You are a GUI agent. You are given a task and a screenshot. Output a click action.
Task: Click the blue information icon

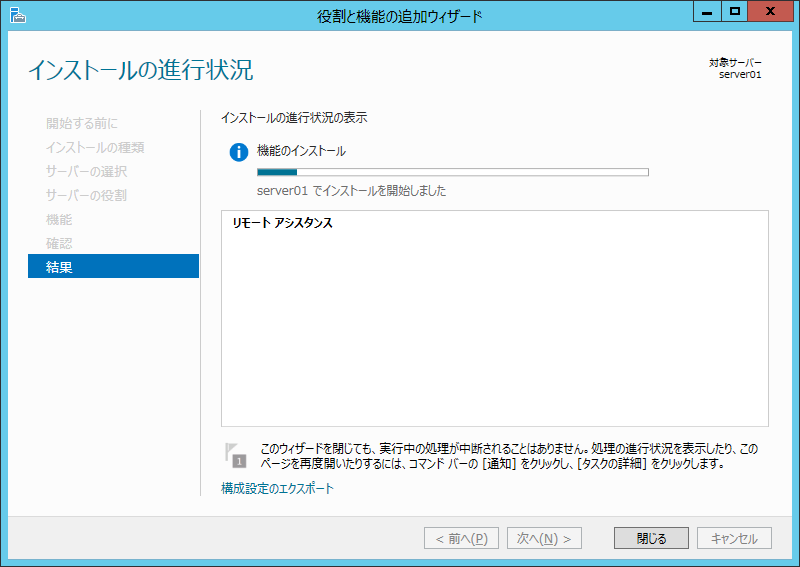(238, 152)
